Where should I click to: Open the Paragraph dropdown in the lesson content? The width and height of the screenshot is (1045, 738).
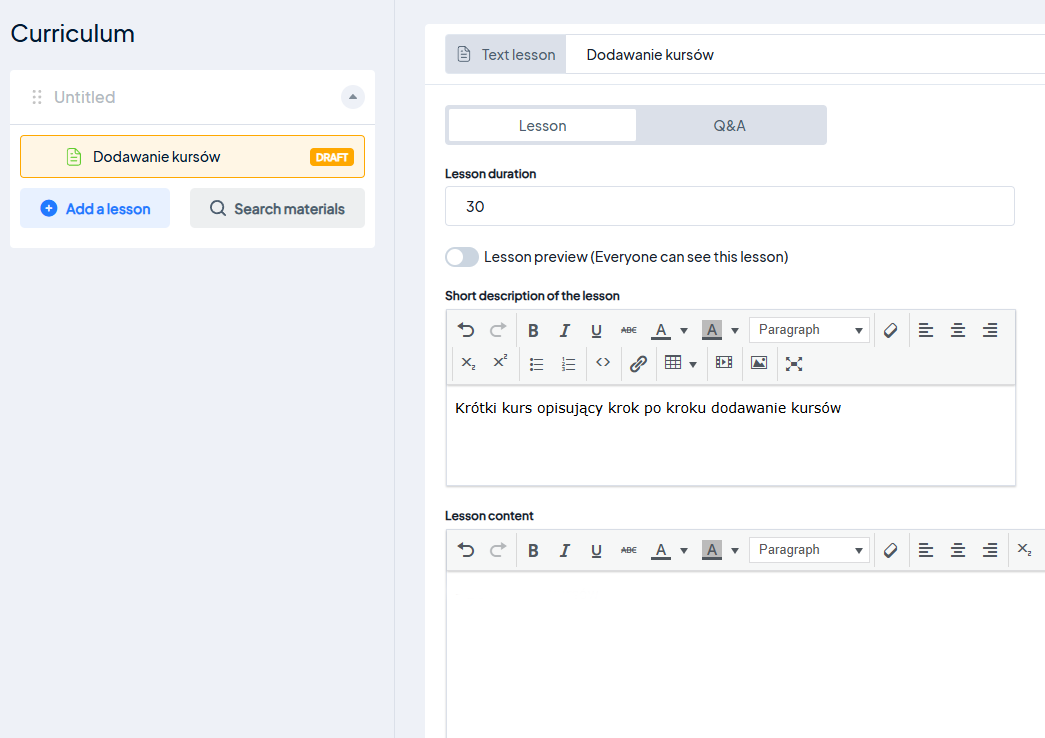point(809,550)
